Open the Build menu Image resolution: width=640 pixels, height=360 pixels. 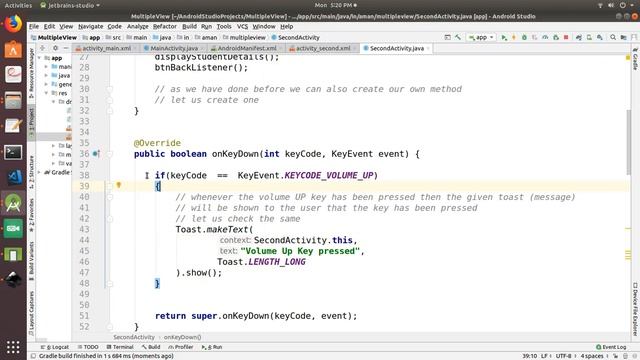click(189, 26)
